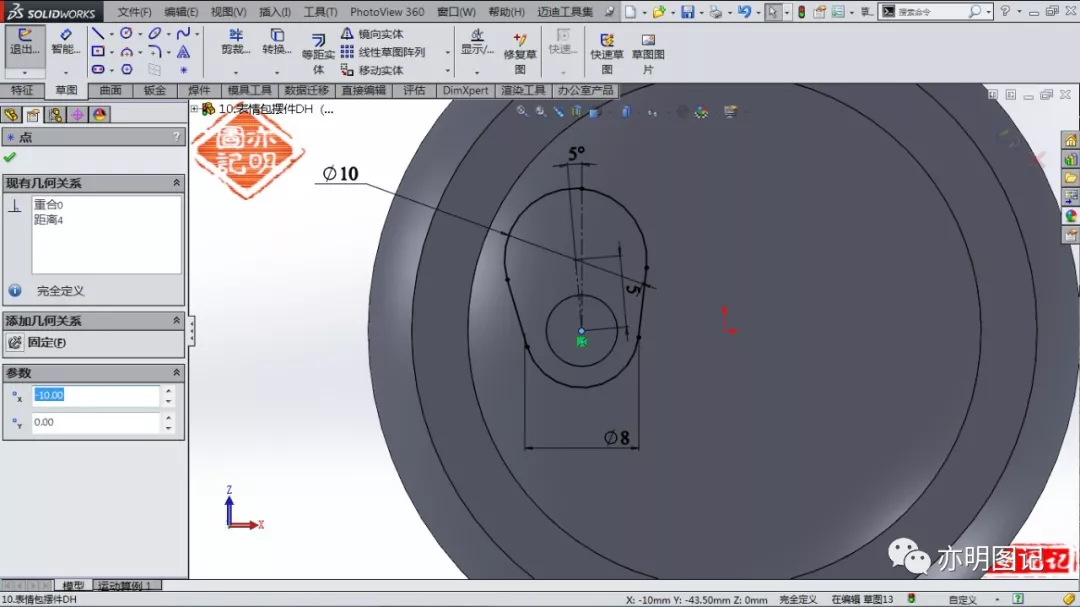
Task: Open the dropdown under Exit Sketch button
Action: coord(25,72)
